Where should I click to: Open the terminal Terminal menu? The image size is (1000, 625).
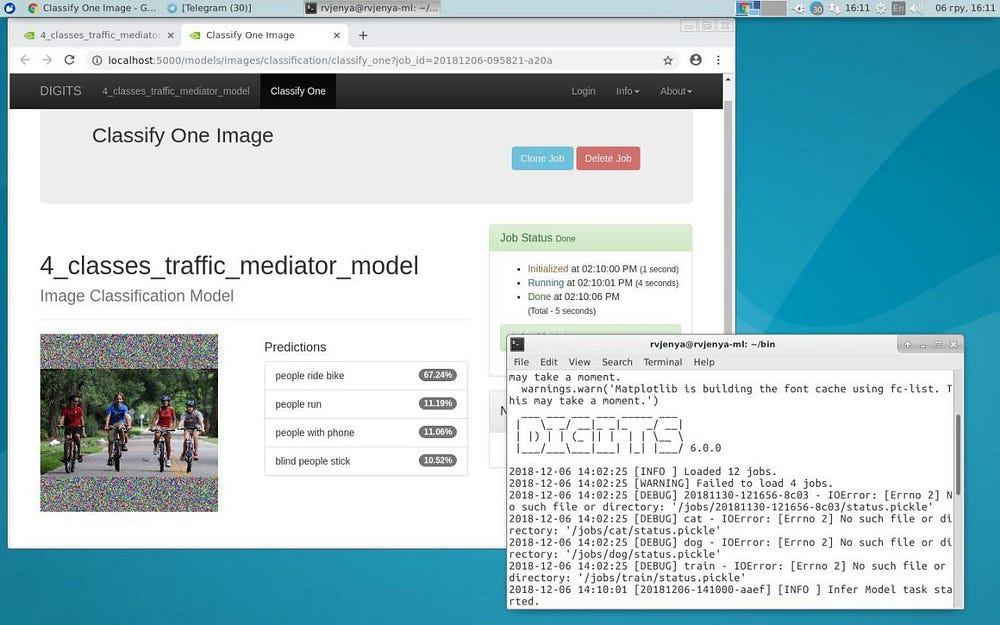[663, 362]
